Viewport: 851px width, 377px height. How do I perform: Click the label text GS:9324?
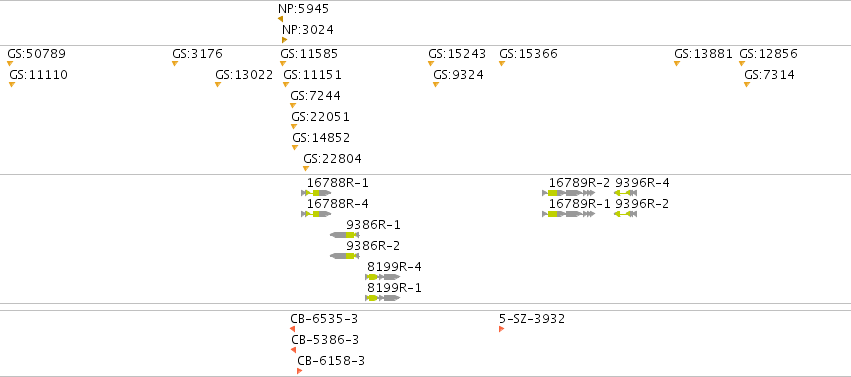pos(459,75)
